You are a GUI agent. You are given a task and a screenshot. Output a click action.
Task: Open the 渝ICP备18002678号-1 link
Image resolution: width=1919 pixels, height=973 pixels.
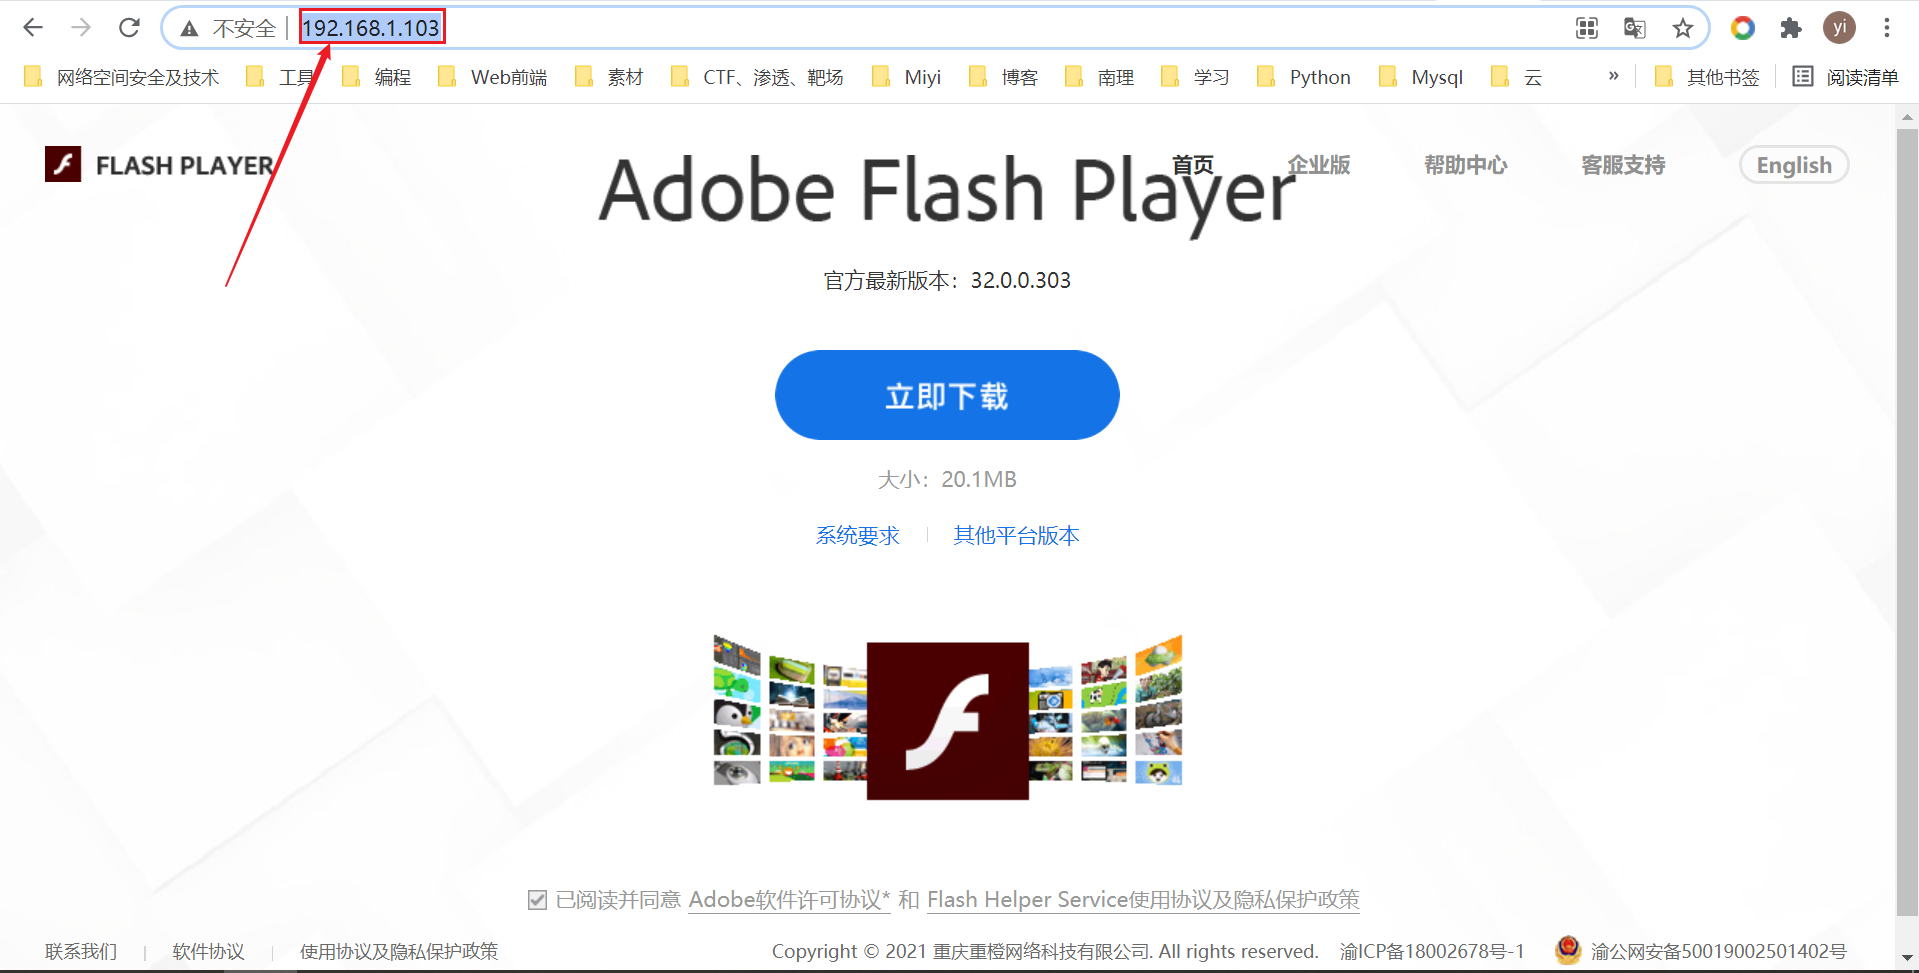[x=1432, y=951]
